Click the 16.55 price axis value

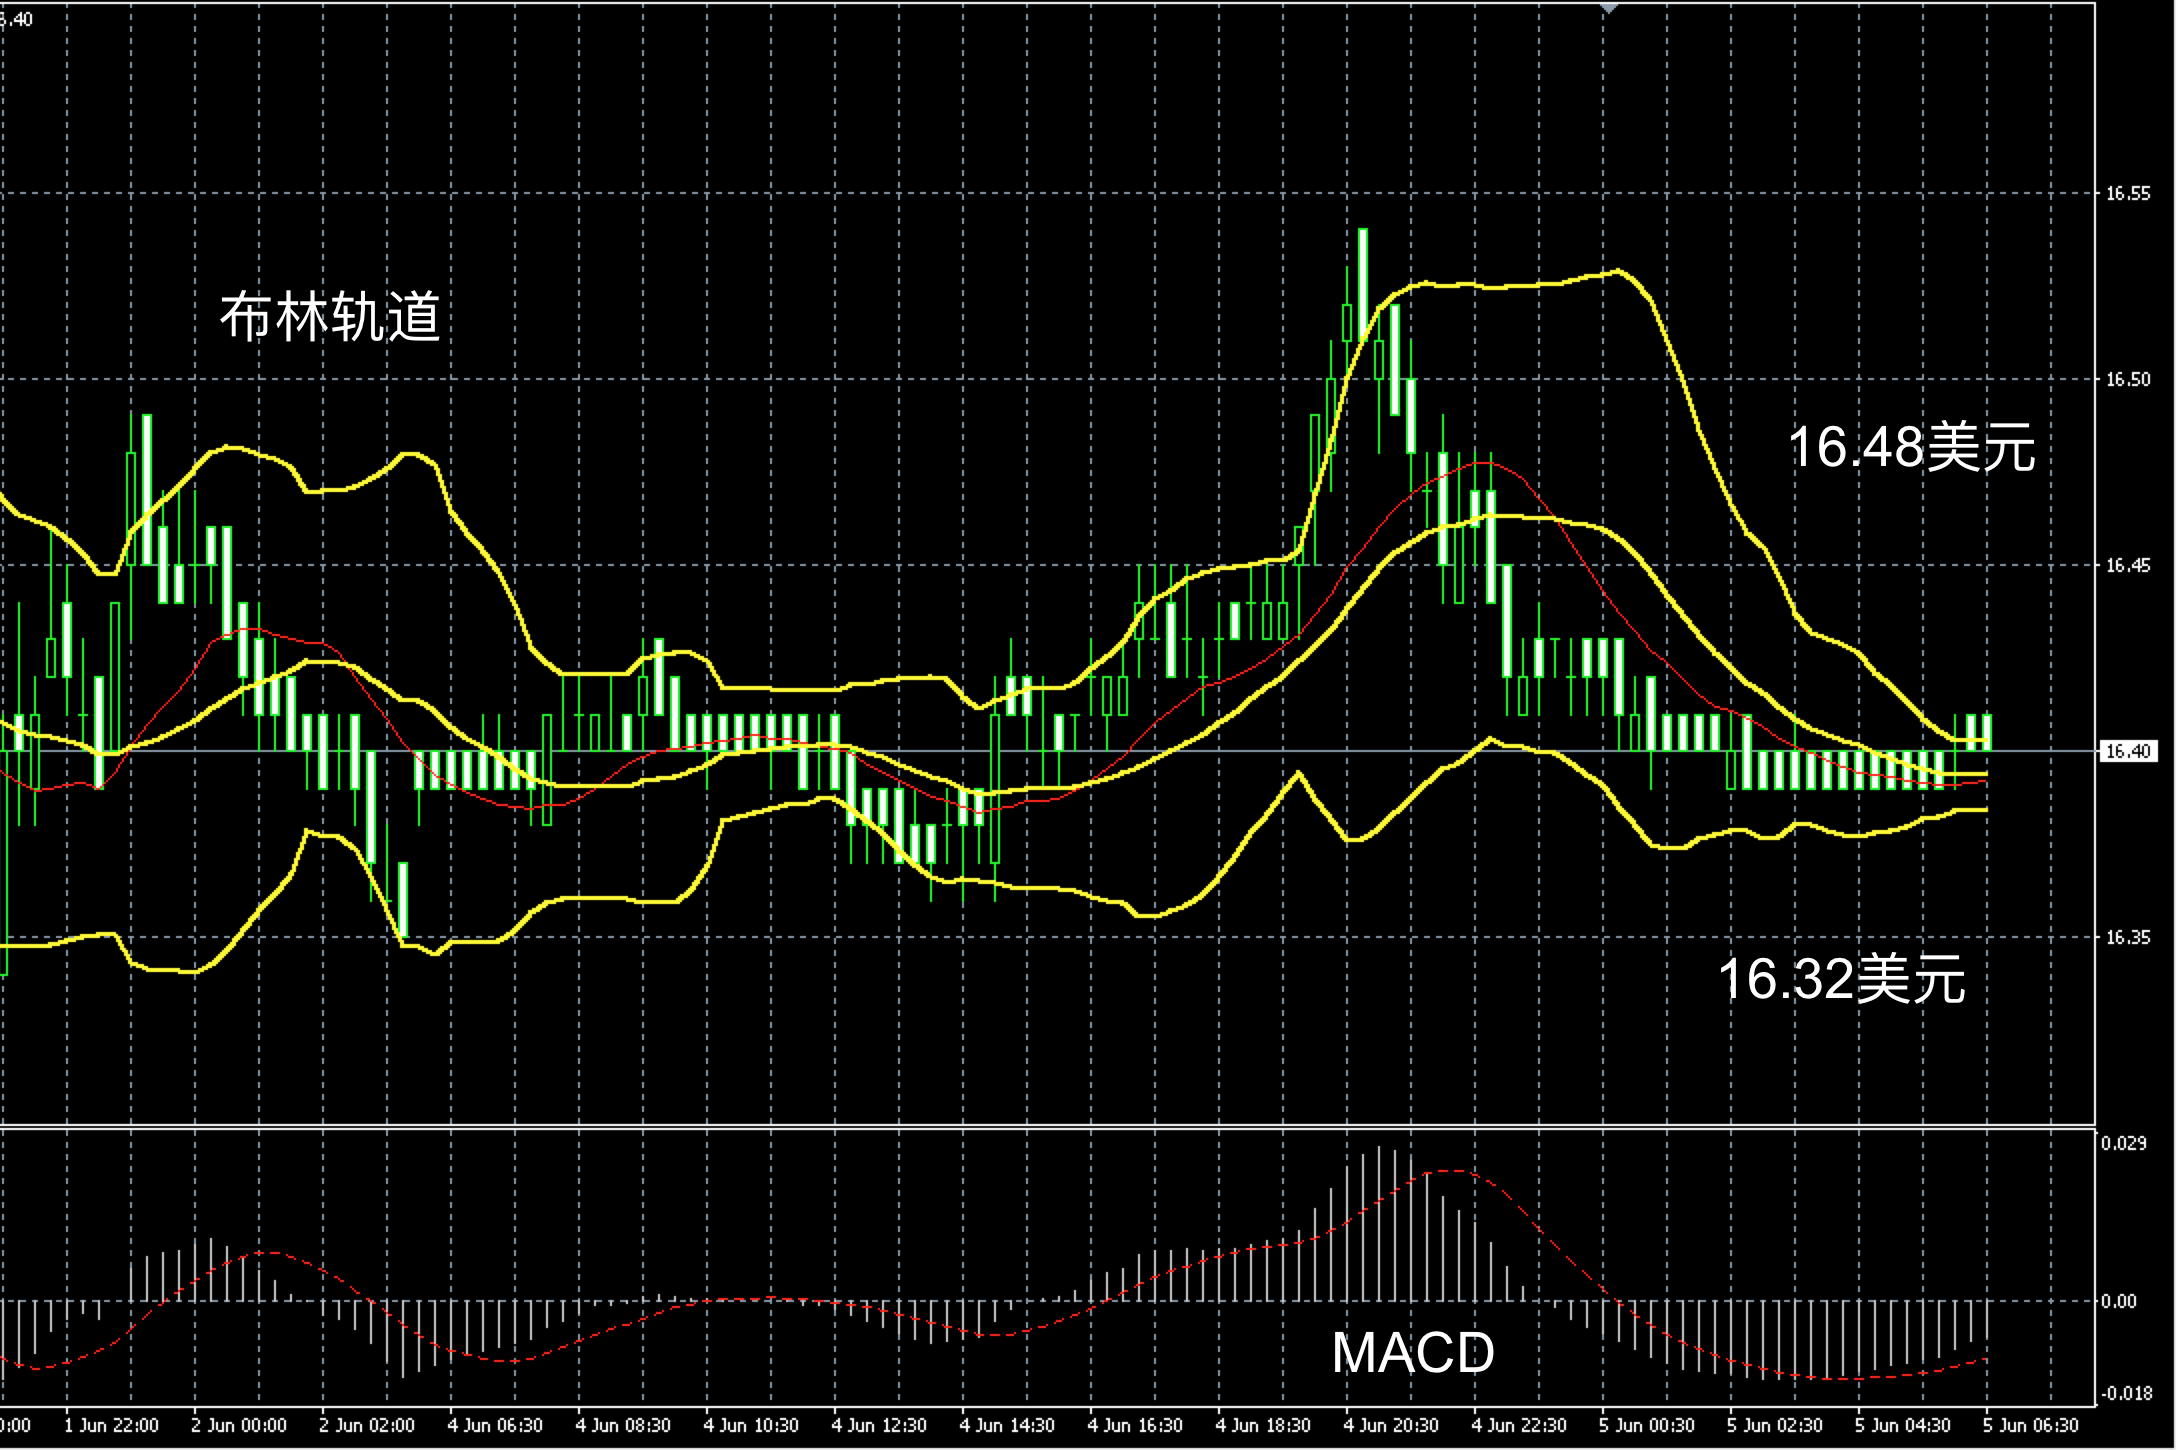click(2127, 193)
